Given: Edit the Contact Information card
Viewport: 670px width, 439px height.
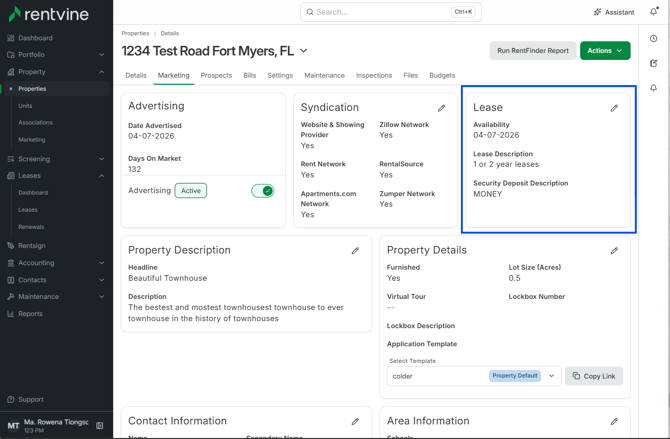Looking at the screenshot, I should click(x=355, y=421).
